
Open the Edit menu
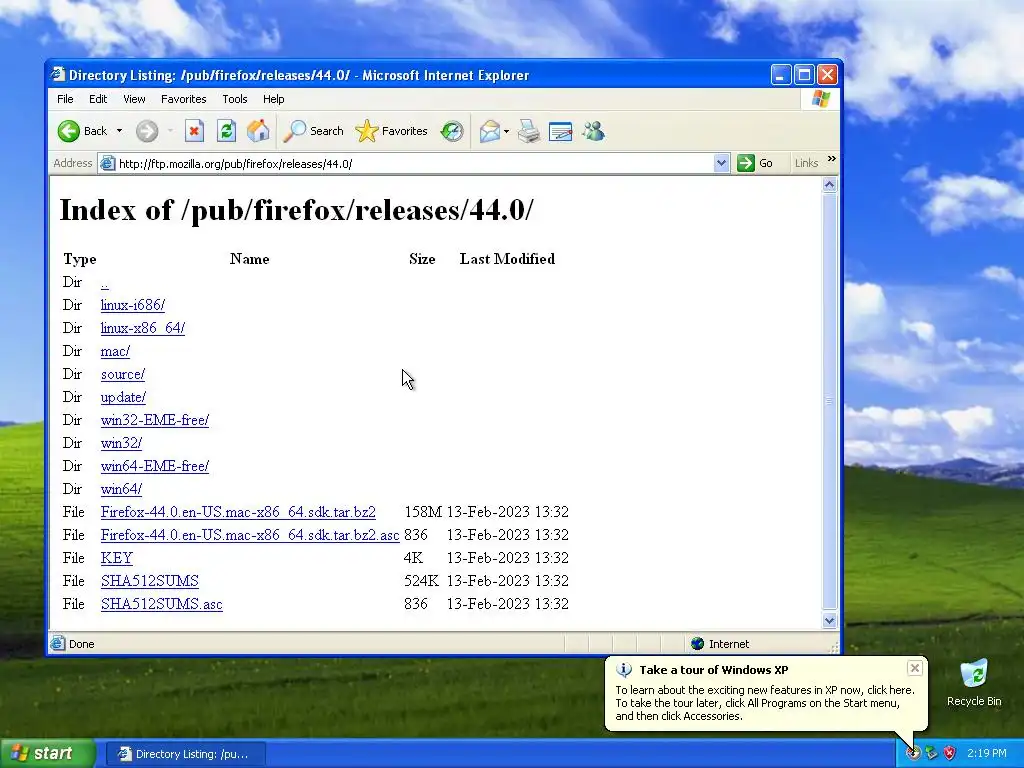click(x=98, y=99)
